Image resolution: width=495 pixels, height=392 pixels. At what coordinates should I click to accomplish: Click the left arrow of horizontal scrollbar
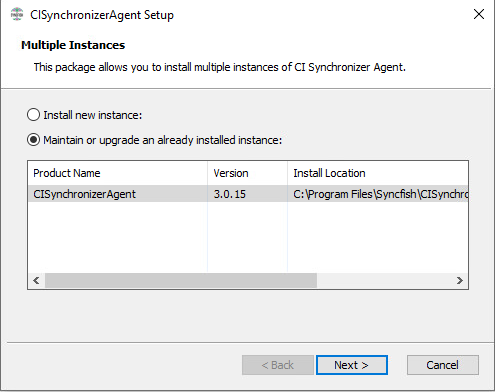(x=36, y=281)
